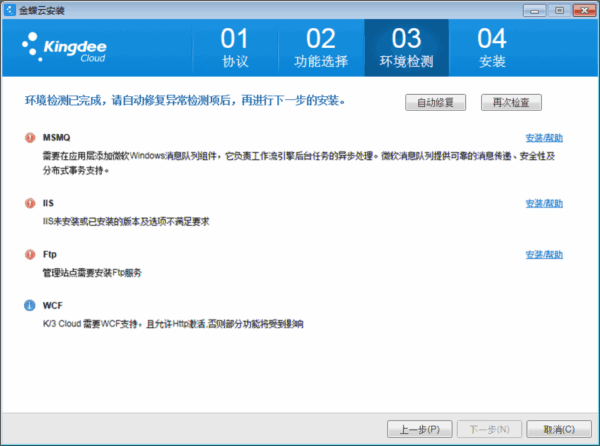
Task: Go back with the 上一步(P) button
Action: tap(420, 429)
